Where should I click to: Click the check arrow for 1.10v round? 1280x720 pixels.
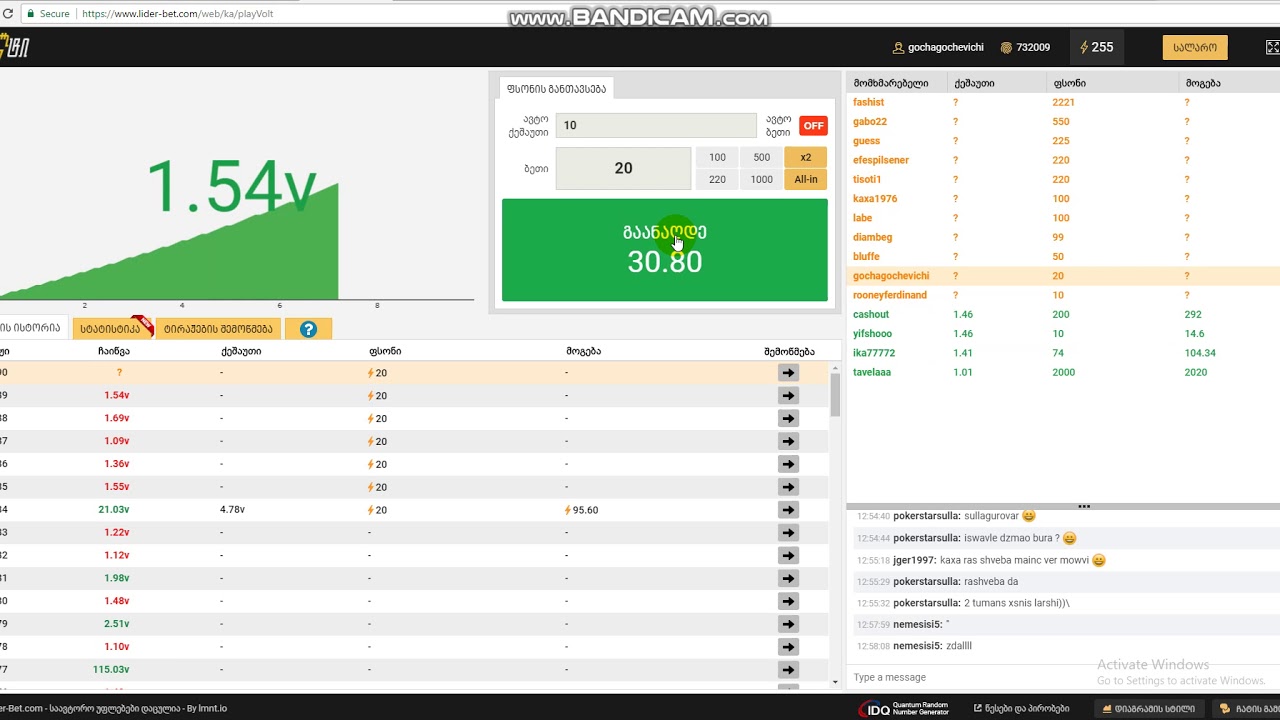788,647
